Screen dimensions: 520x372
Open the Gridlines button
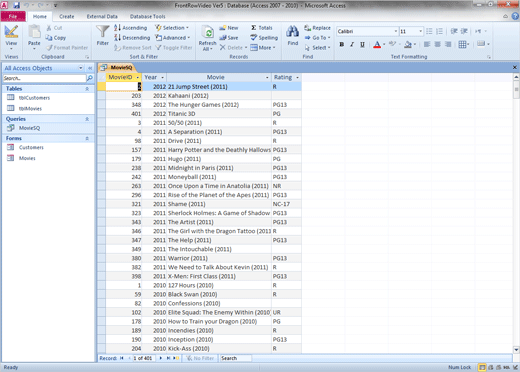coord(464,44)
